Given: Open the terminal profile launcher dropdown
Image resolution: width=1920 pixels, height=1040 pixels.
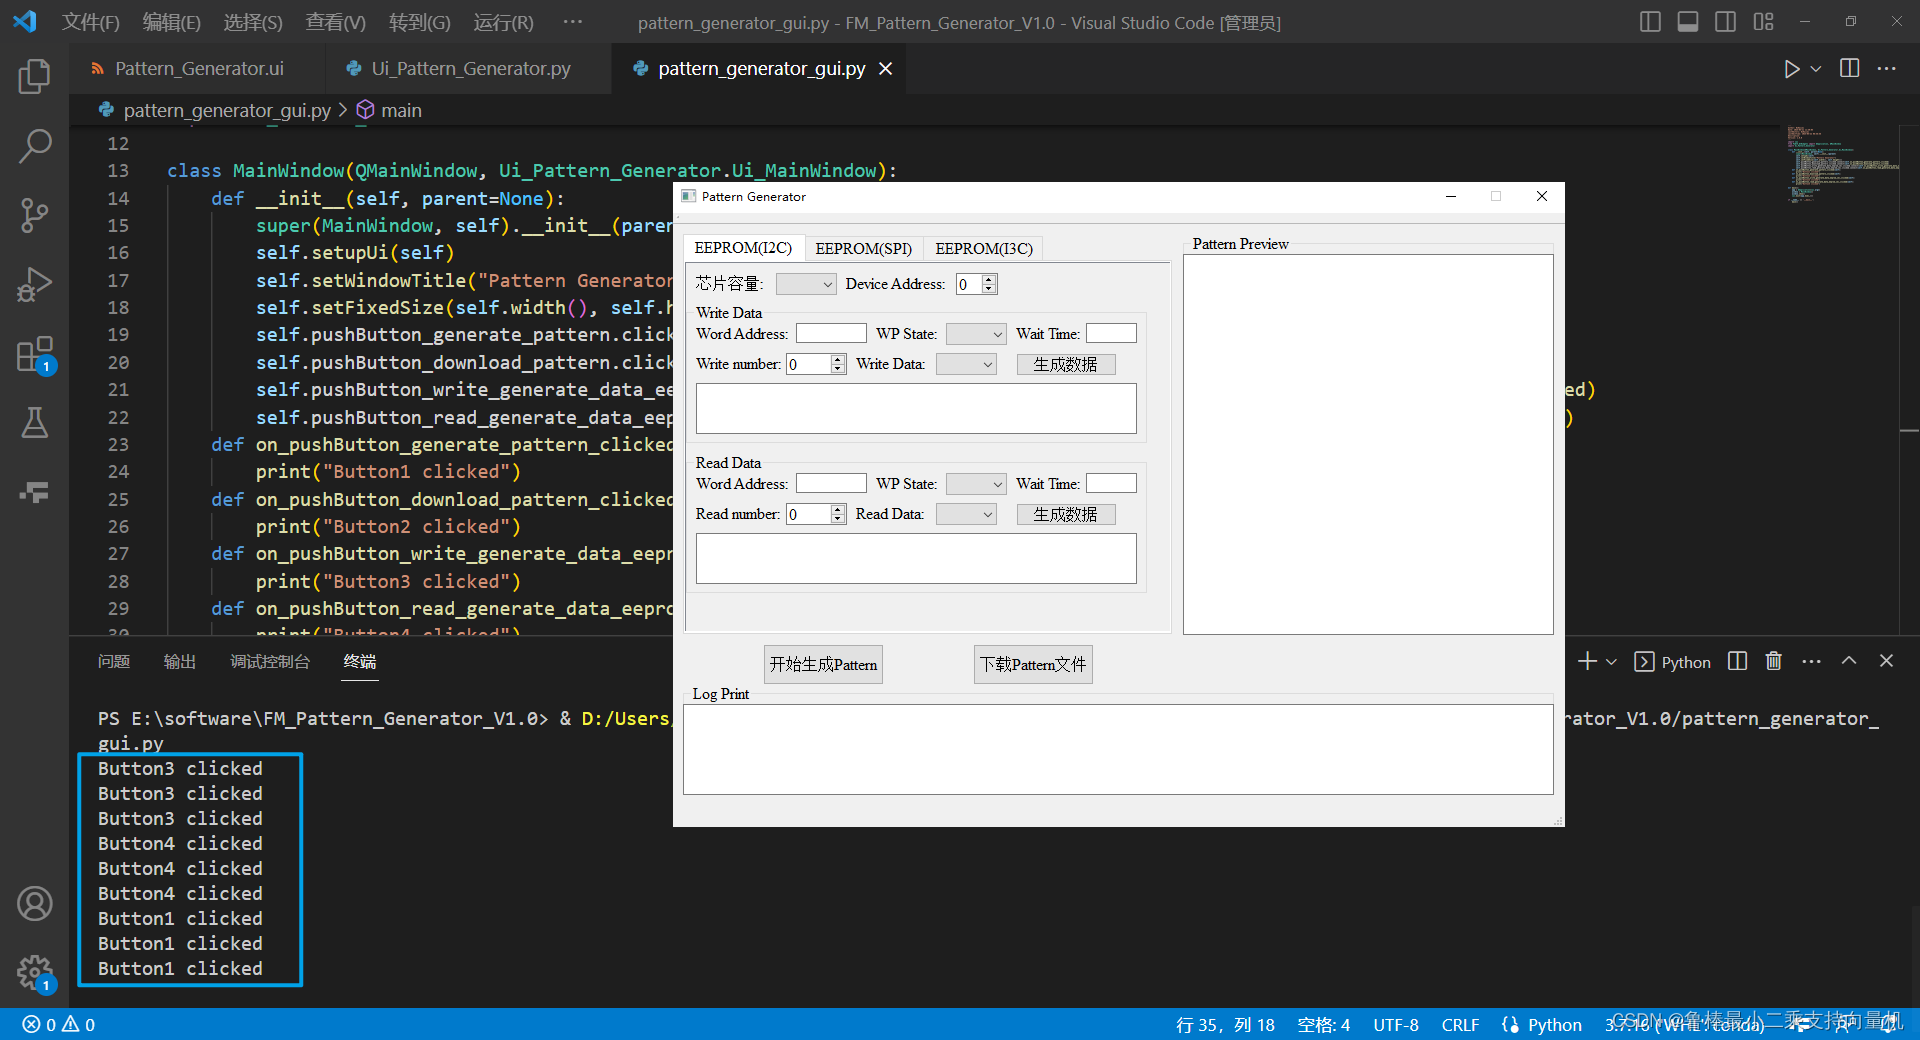Looking at the screenshot, I should tap(1610, 661).
